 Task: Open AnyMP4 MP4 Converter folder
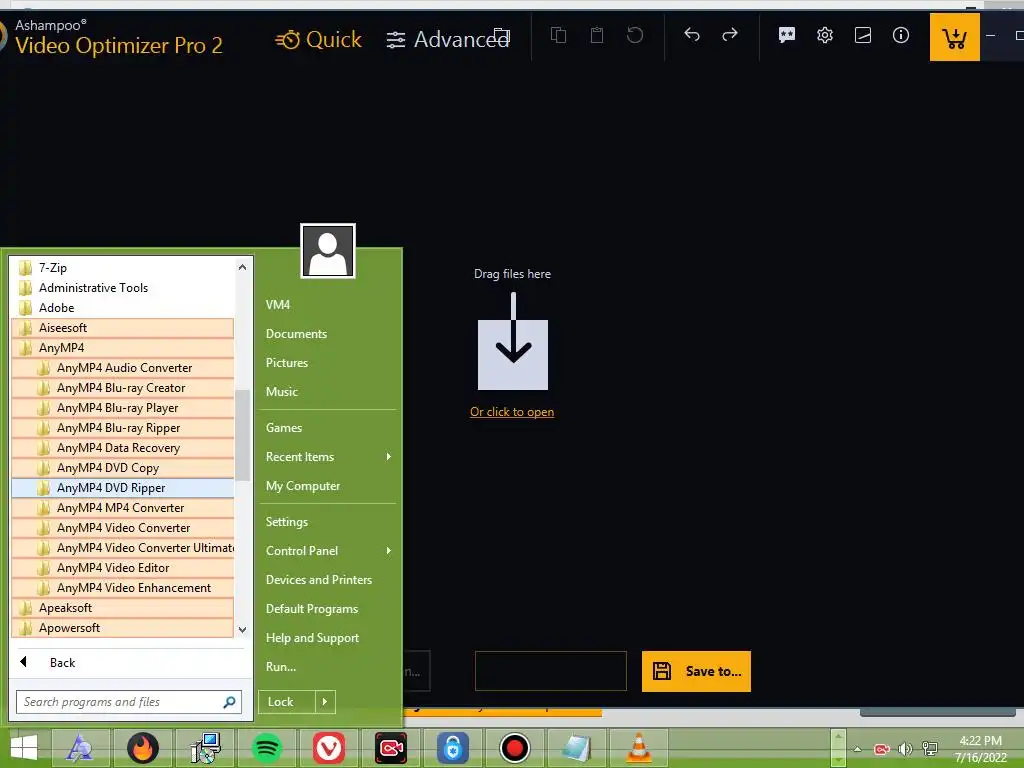(x=123, y=508)
